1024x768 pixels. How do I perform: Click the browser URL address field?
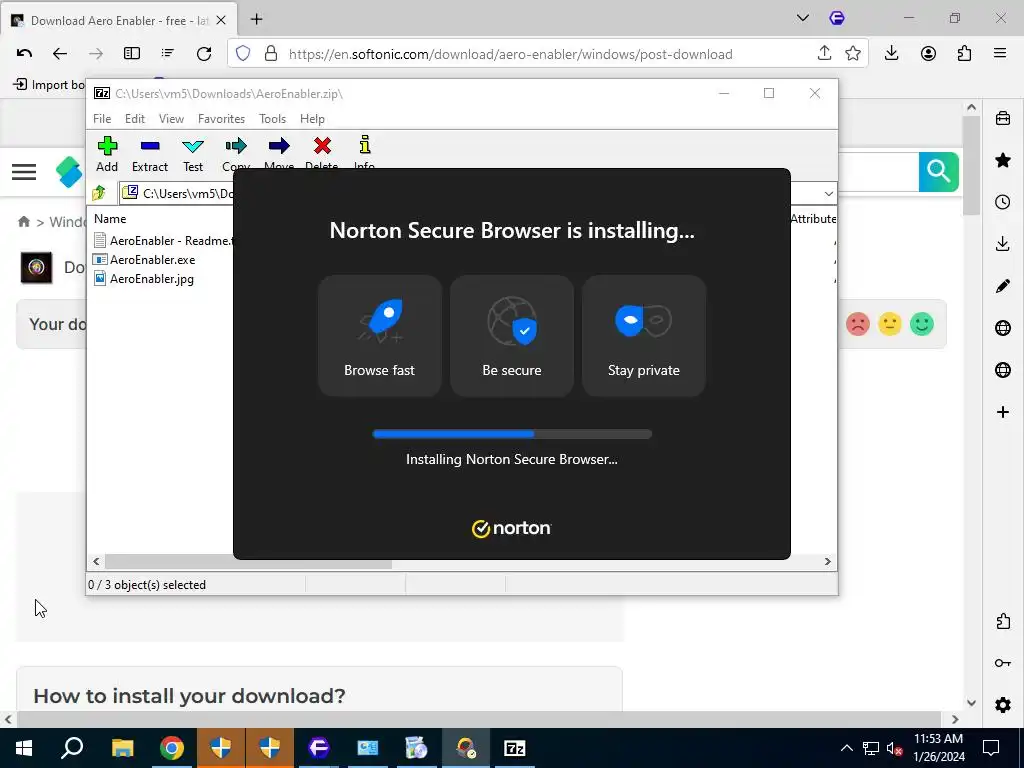(511, 54)
